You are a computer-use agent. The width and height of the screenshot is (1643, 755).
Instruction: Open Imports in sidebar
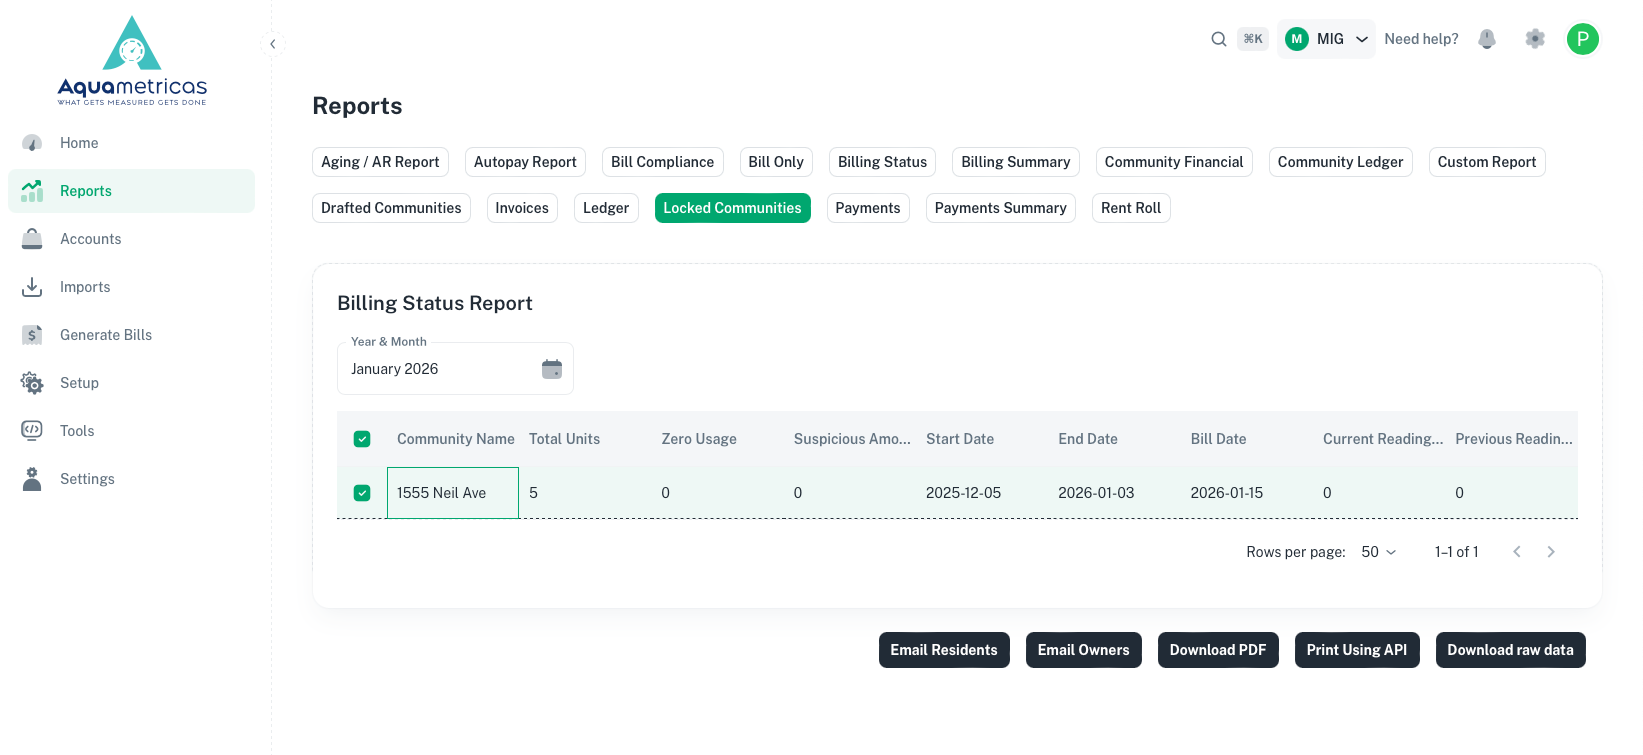pos(131,287)
